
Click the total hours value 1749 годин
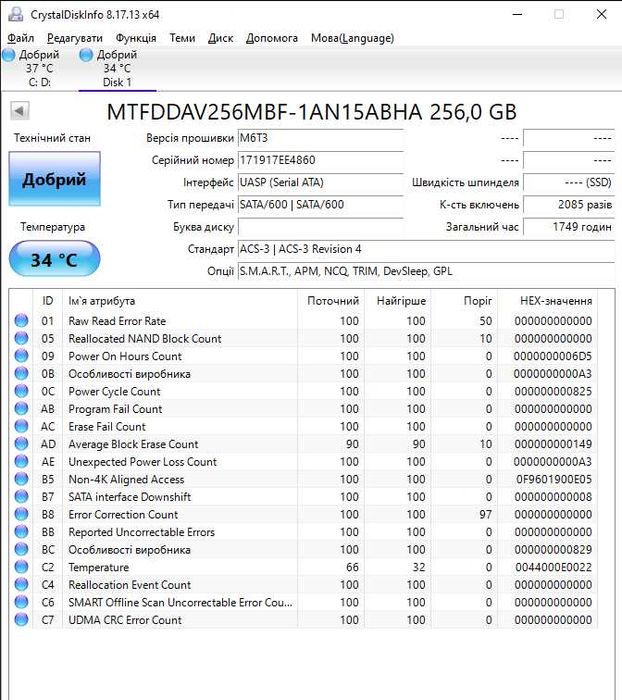(569, 227)
